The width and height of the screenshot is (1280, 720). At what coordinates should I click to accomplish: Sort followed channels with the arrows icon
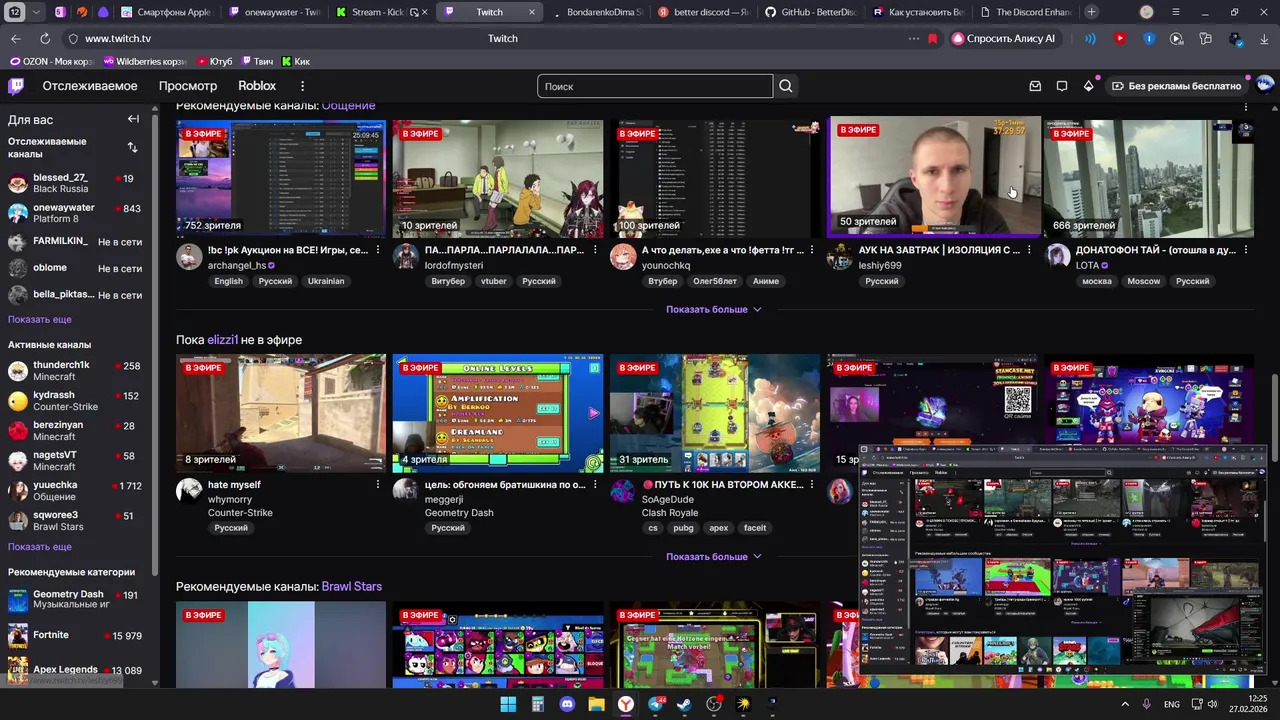pyautogui.click(x=132, y=147)
